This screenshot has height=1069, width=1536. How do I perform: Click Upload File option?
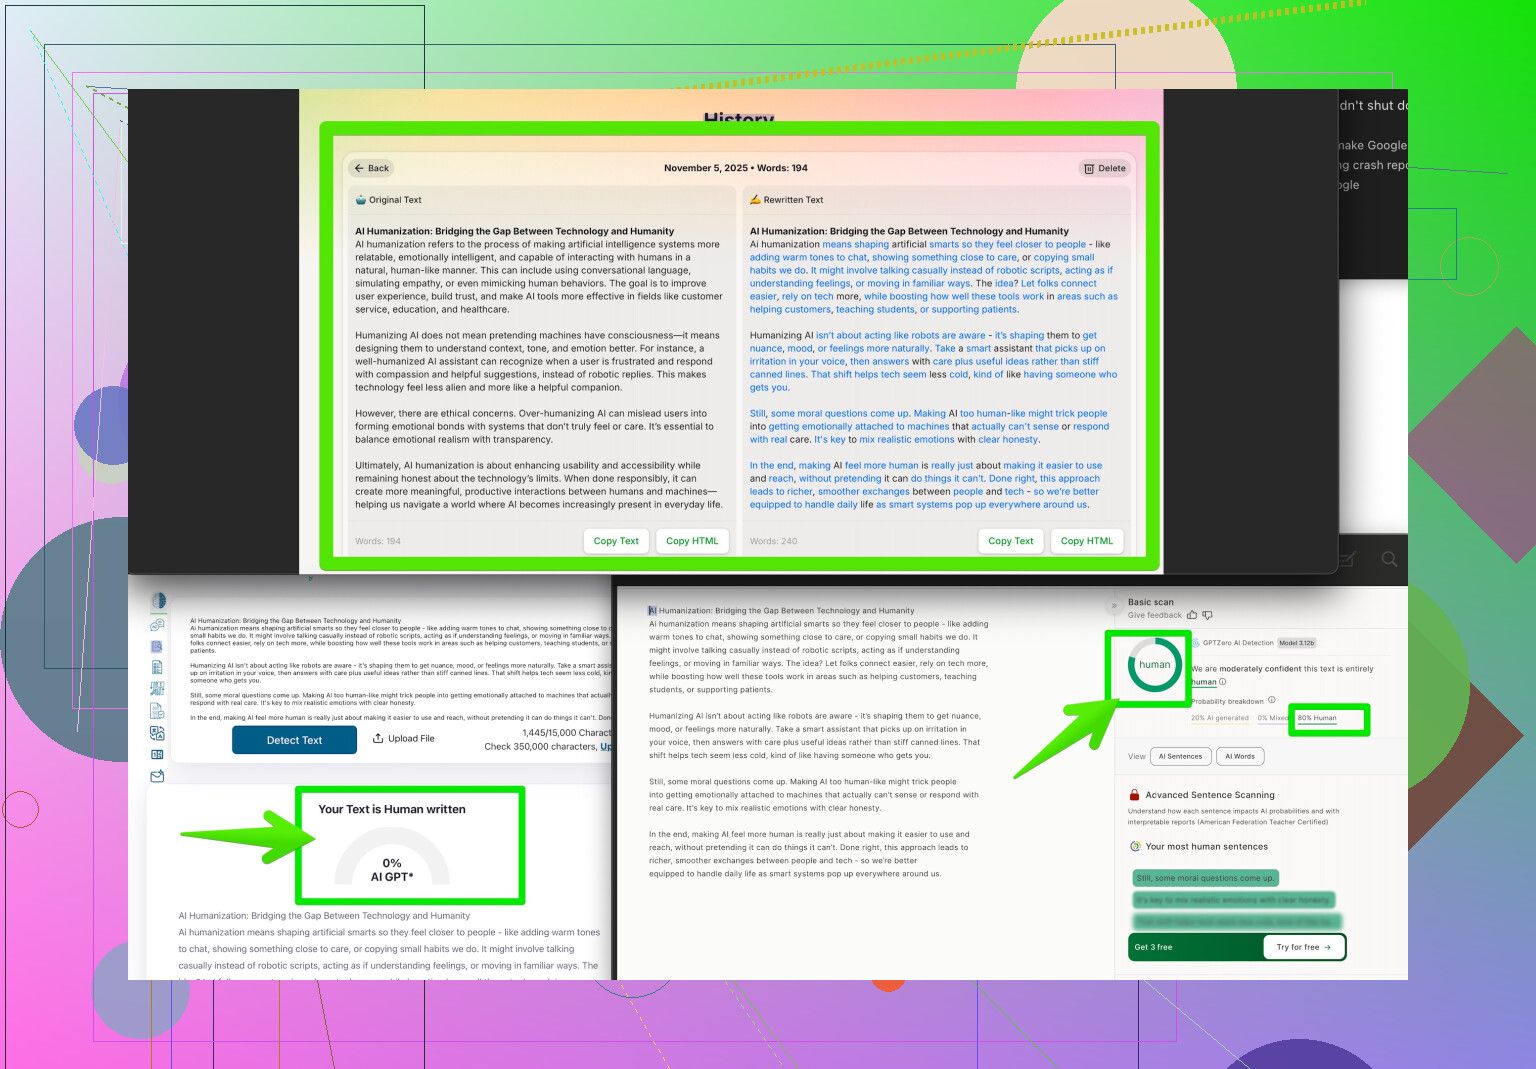(404, 739)
